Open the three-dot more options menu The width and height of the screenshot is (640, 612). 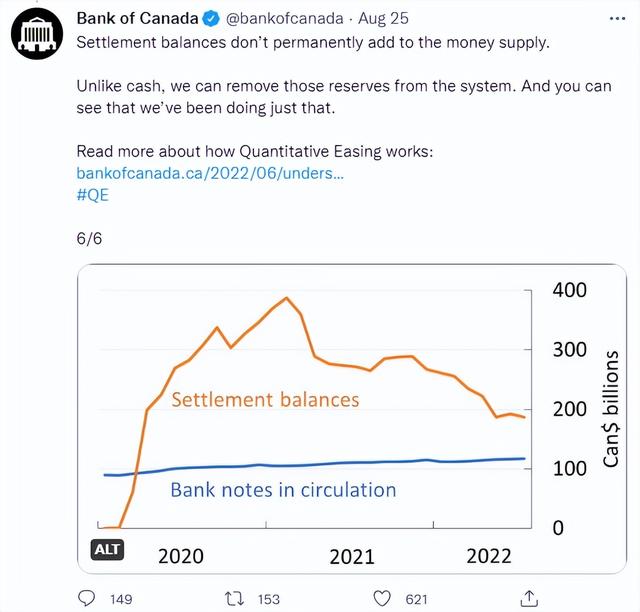[617, 19]
